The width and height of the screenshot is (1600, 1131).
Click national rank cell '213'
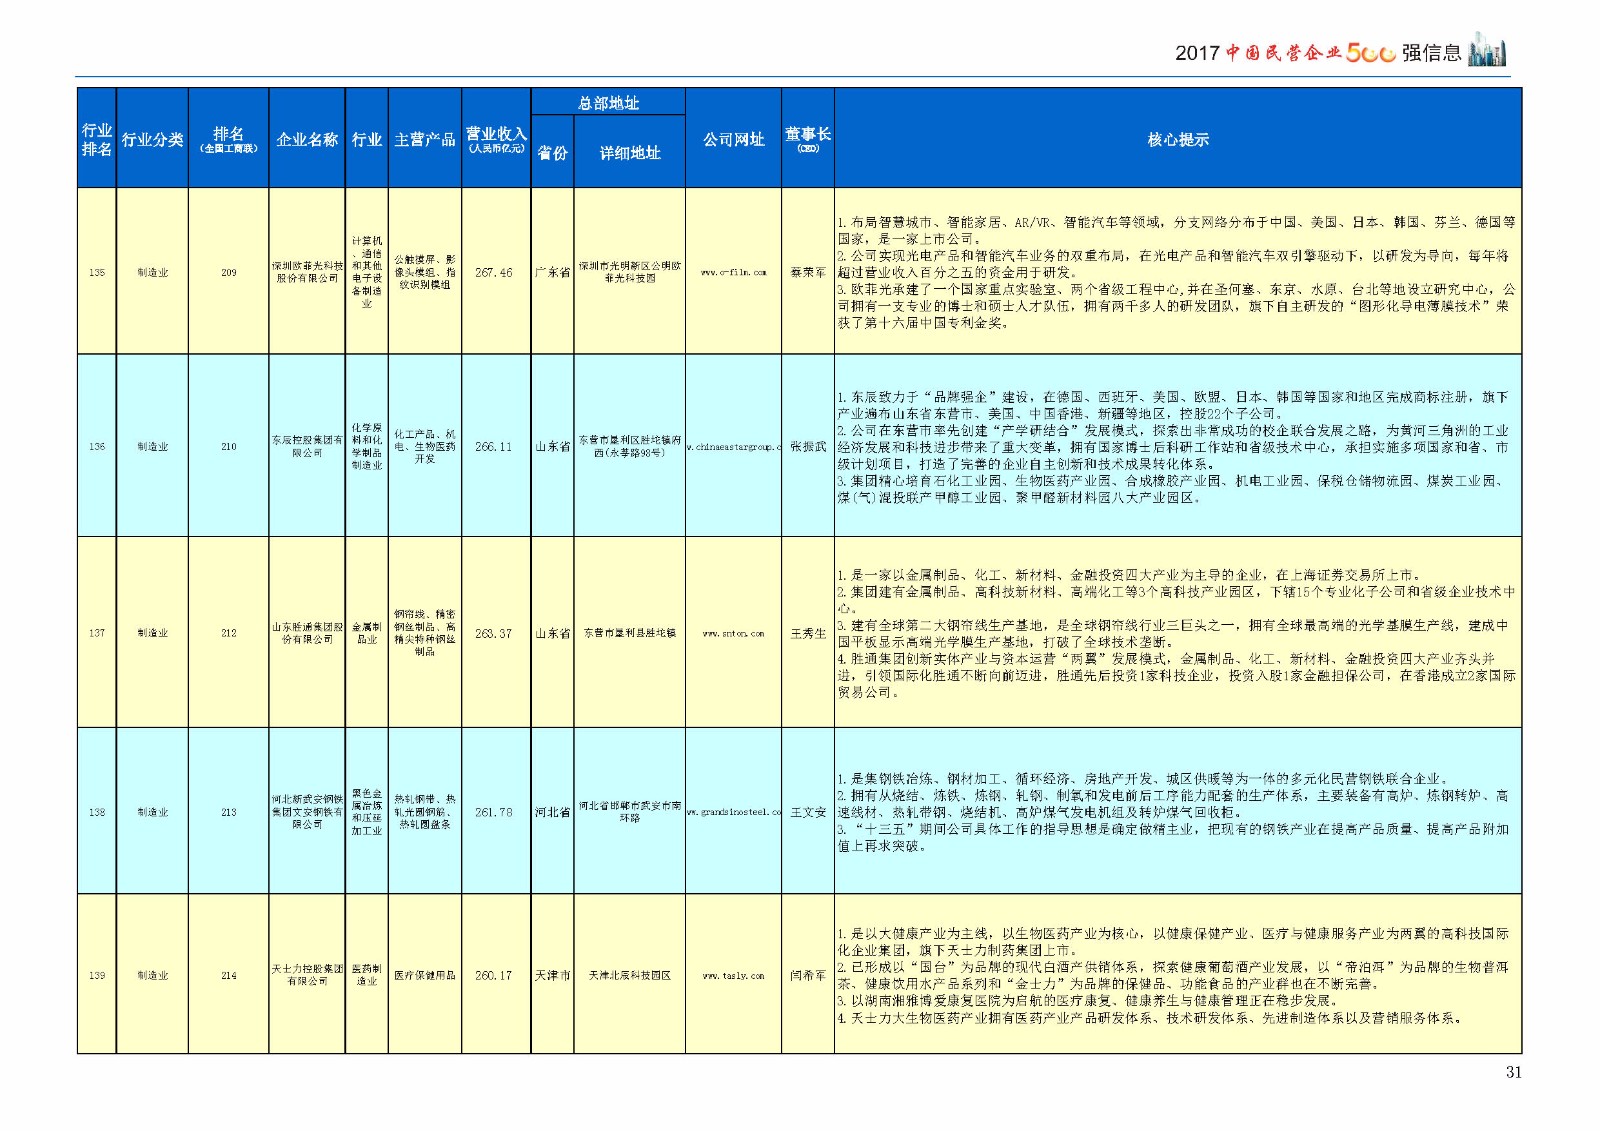[x=229, y=812]
